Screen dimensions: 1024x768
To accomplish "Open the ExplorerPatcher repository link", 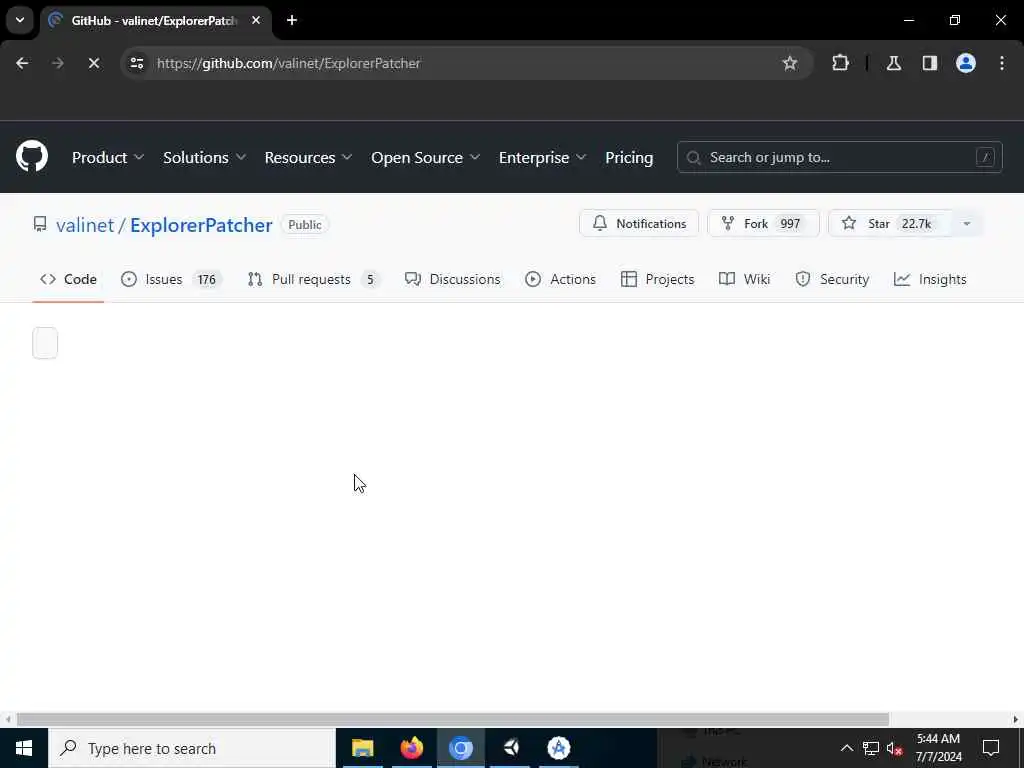I will coord(201,225).
